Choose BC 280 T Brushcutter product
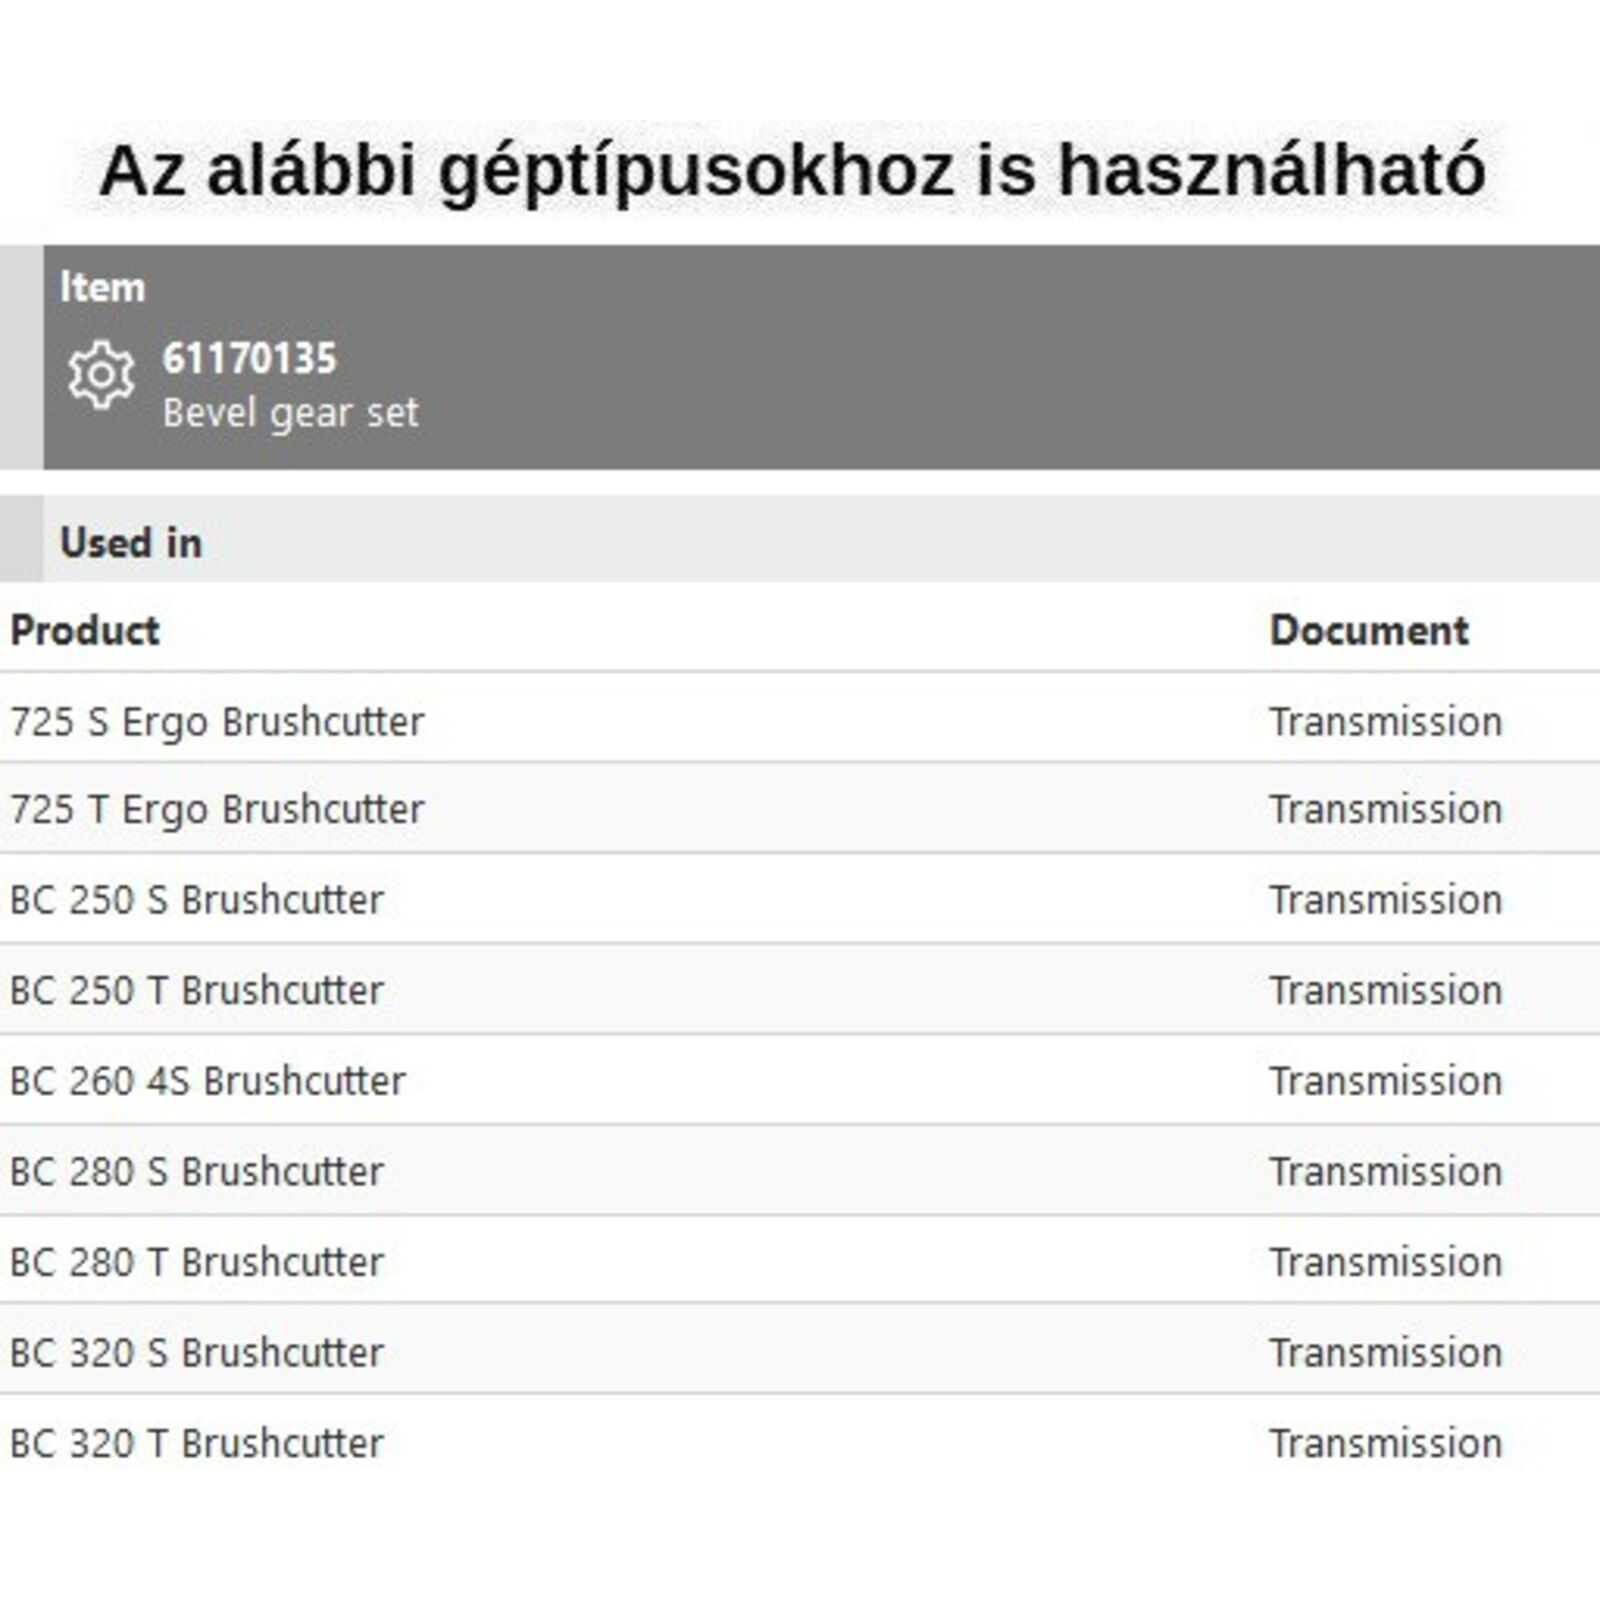Viewport: 1600px width, 1600px height. [x=197, y=1262]
